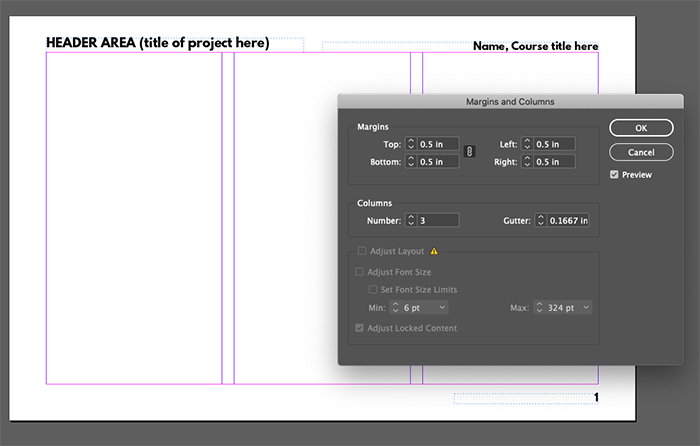Toggle the Preview checkbox
This screenshot has height=446, width=700.
(x=614, y=175)
